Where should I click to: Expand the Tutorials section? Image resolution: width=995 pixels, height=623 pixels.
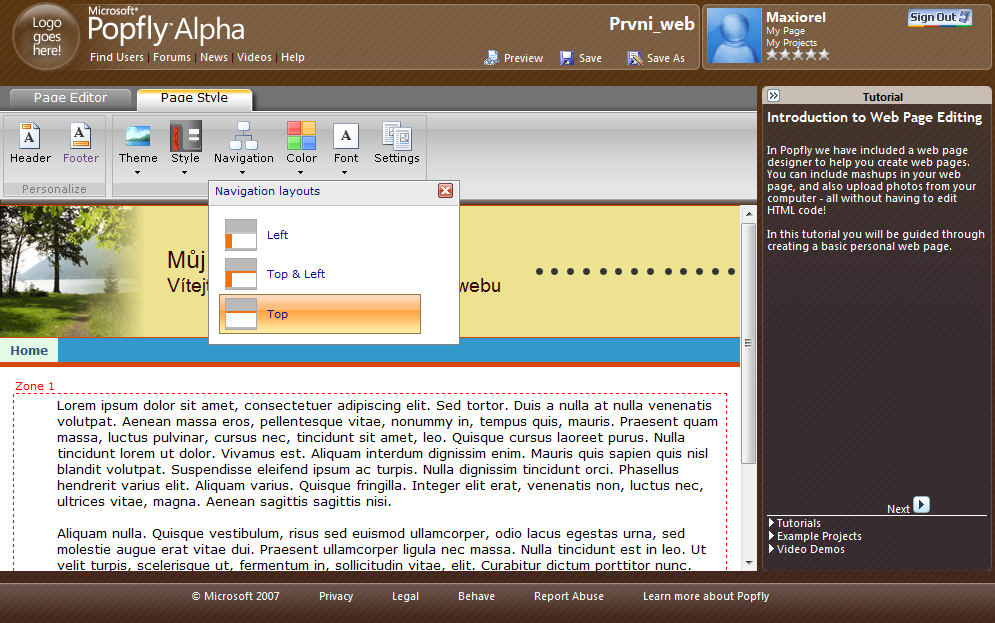[797, 523]
